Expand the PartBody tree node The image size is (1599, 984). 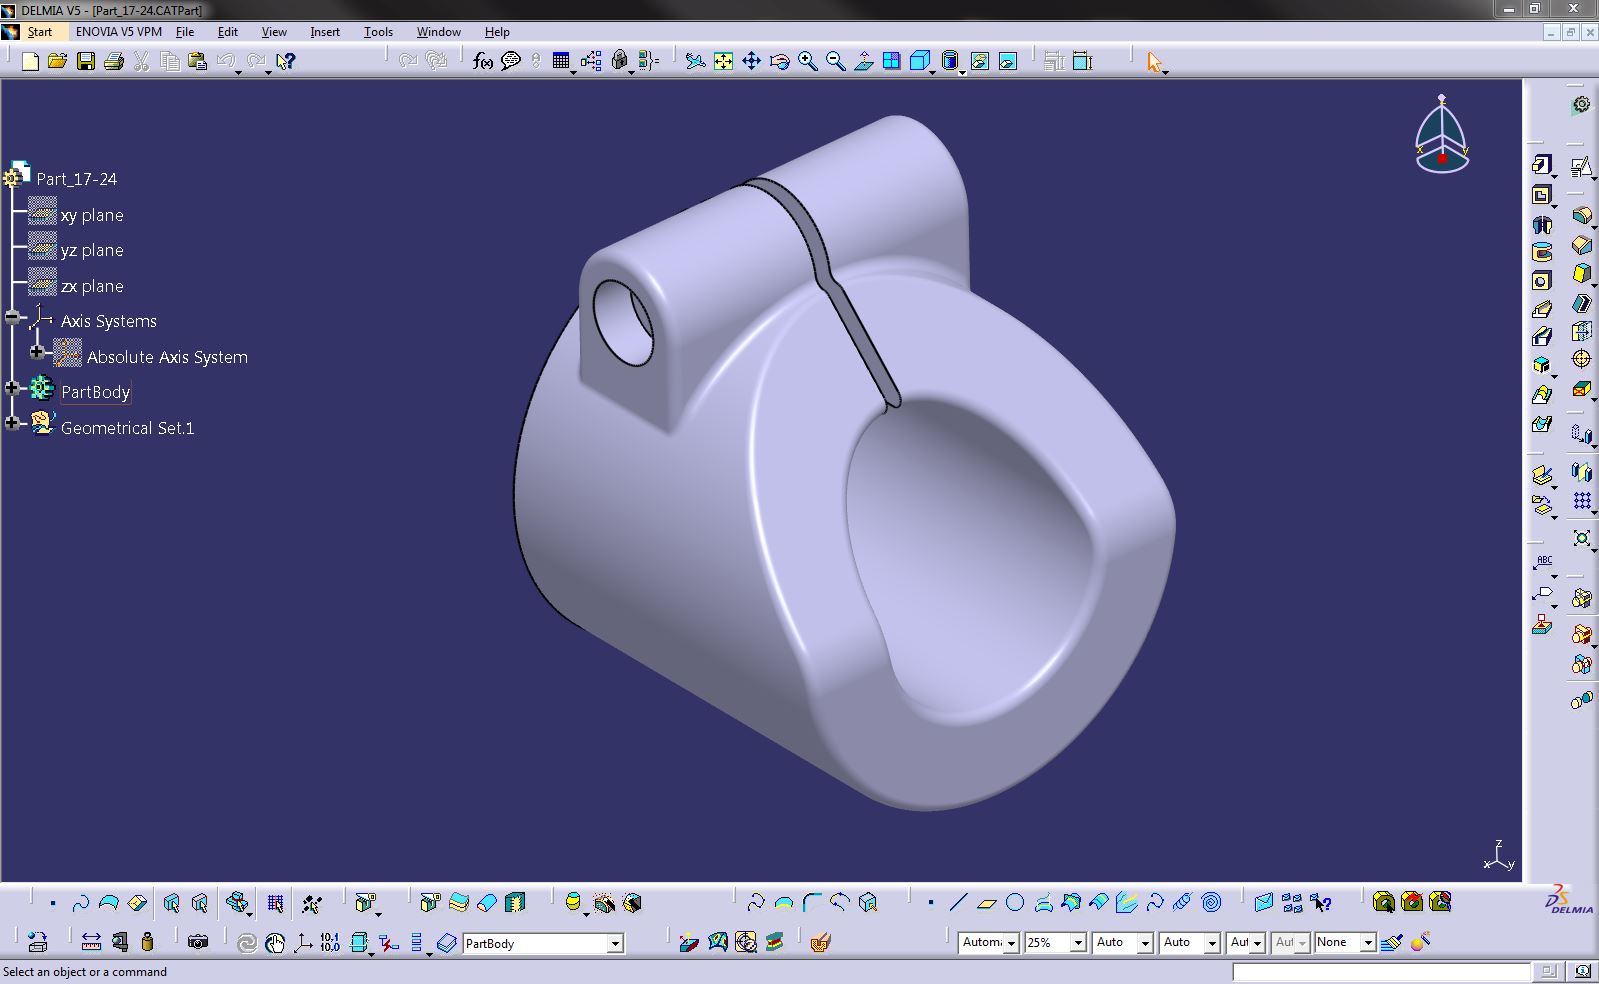pyautogui.click(x=12, y=388)
